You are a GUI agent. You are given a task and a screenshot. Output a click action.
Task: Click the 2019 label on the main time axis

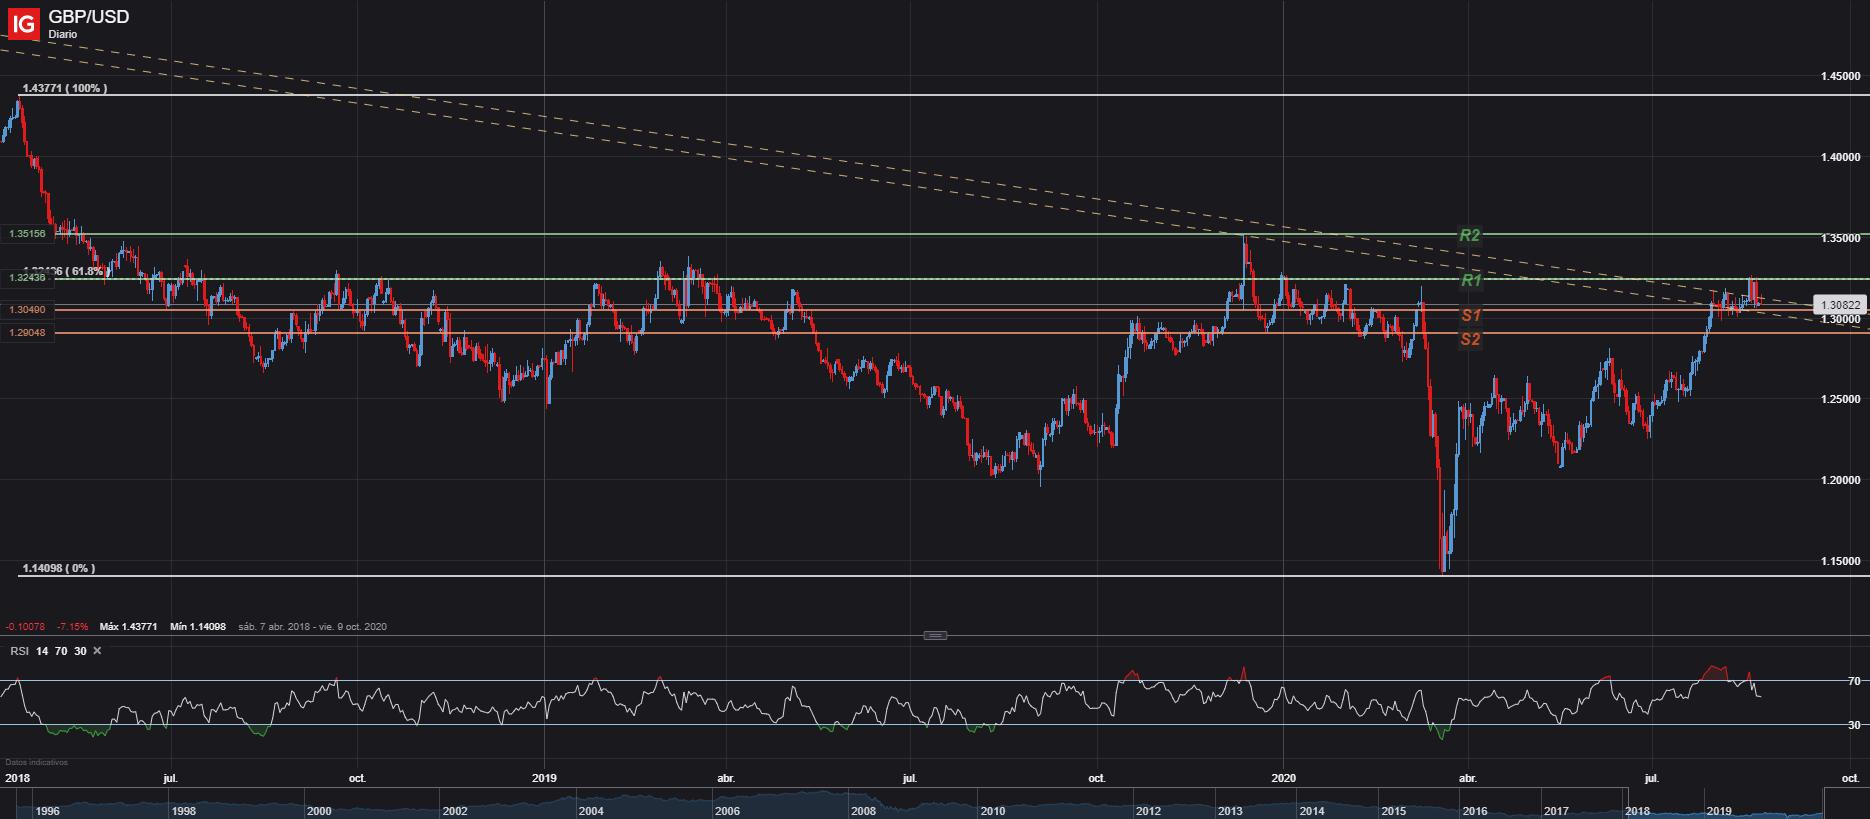(x=544, y=778)
